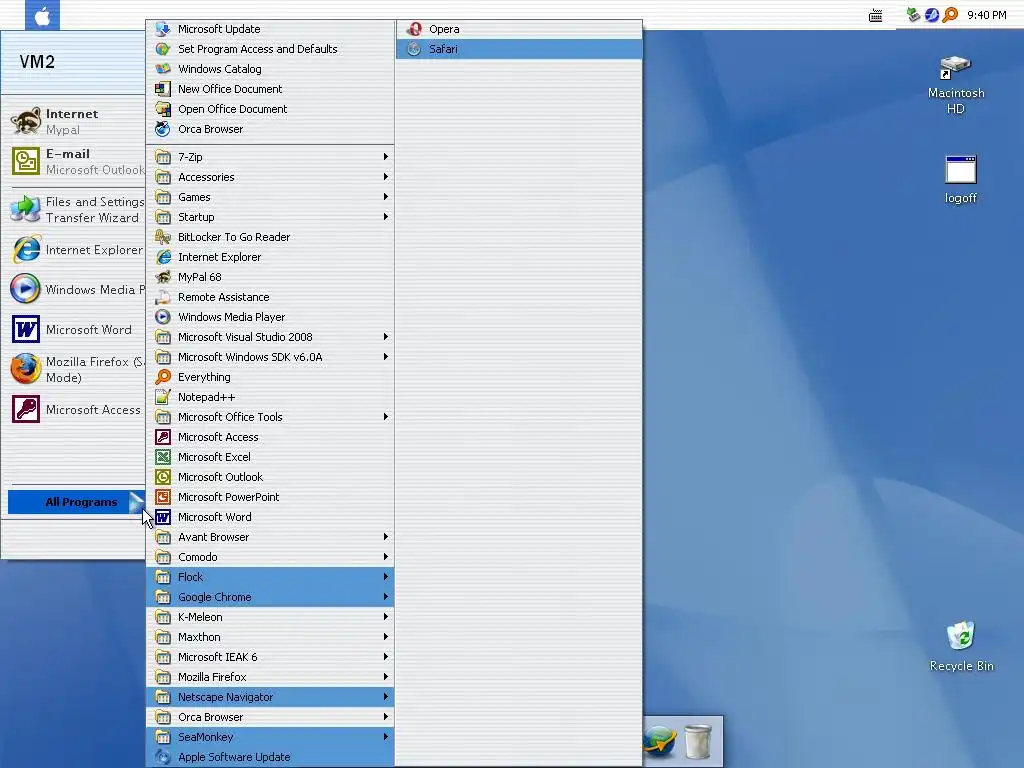Click Internet Explorer icon in start panel
Image resolution: width=1024 pixels, height=768 pixels.
tap(26, 250)
